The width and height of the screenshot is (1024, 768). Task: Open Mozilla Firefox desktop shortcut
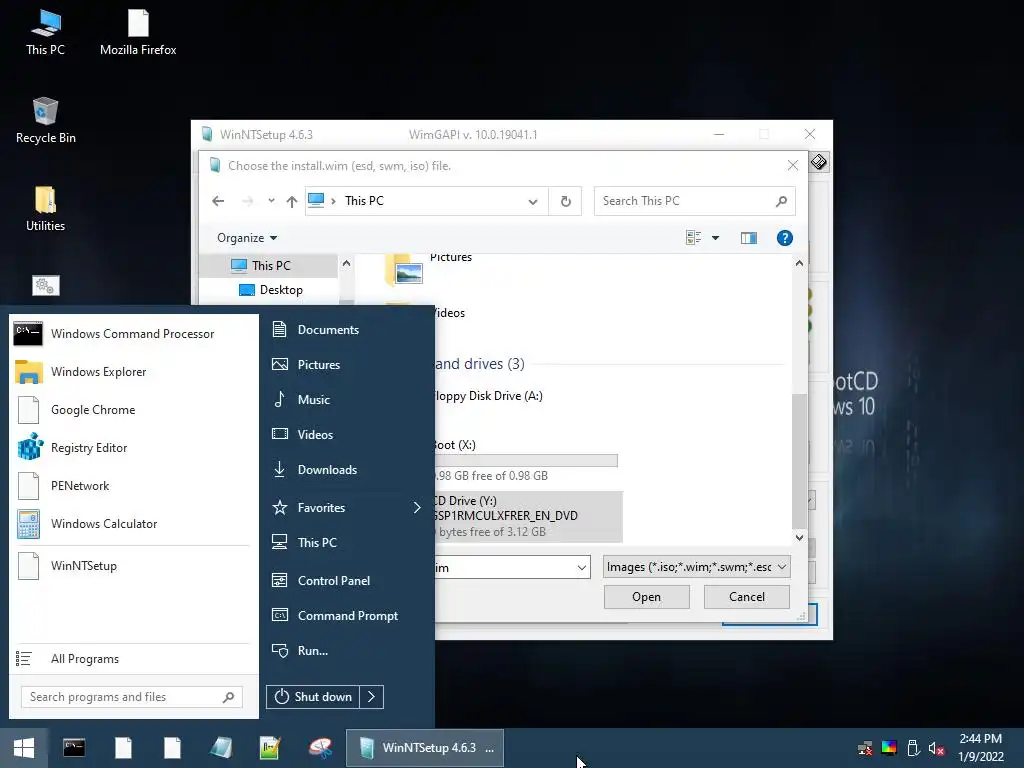coord(138,33)
